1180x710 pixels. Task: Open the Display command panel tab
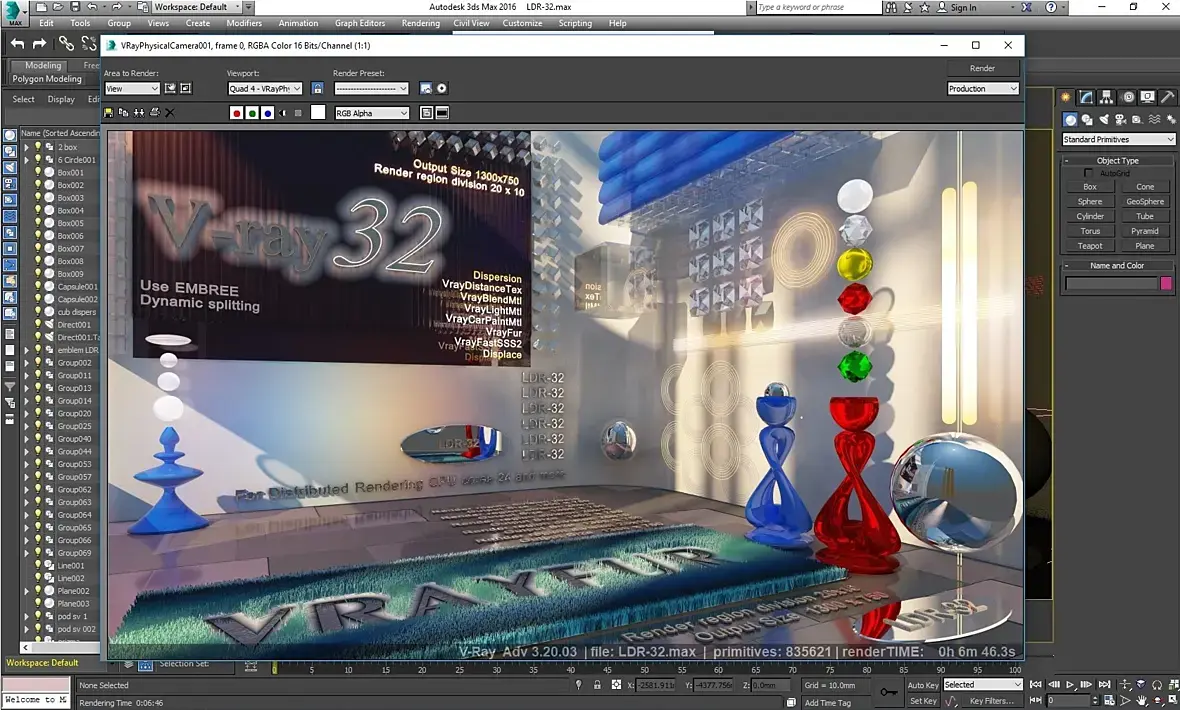pos(1148,97)
